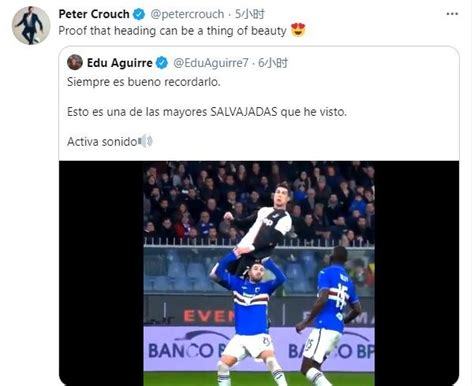Open Edu Aguirre's small avatar
Image resolution: width=474 pixels, height=386 pixels.
pyautogui.click(x=75, y=62)
